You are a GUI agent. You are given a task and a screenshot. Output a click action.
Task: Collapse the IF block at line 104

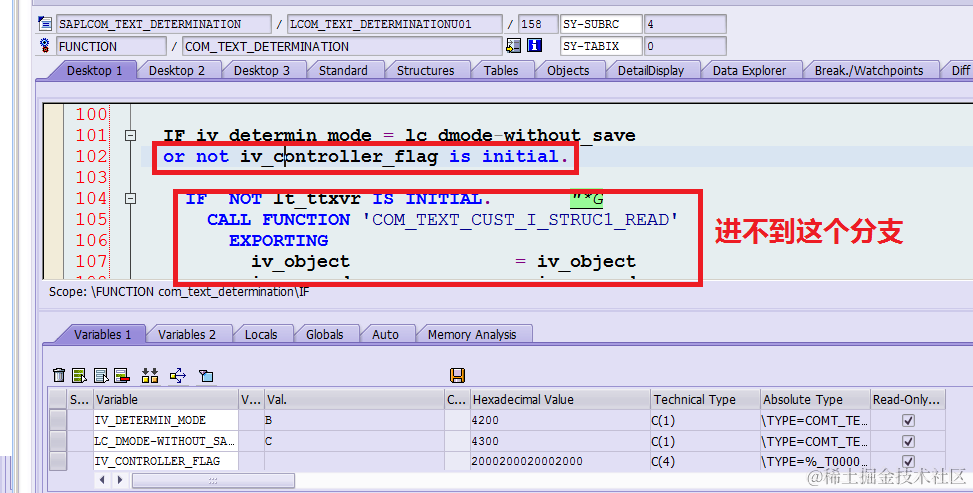pos(130,198)
